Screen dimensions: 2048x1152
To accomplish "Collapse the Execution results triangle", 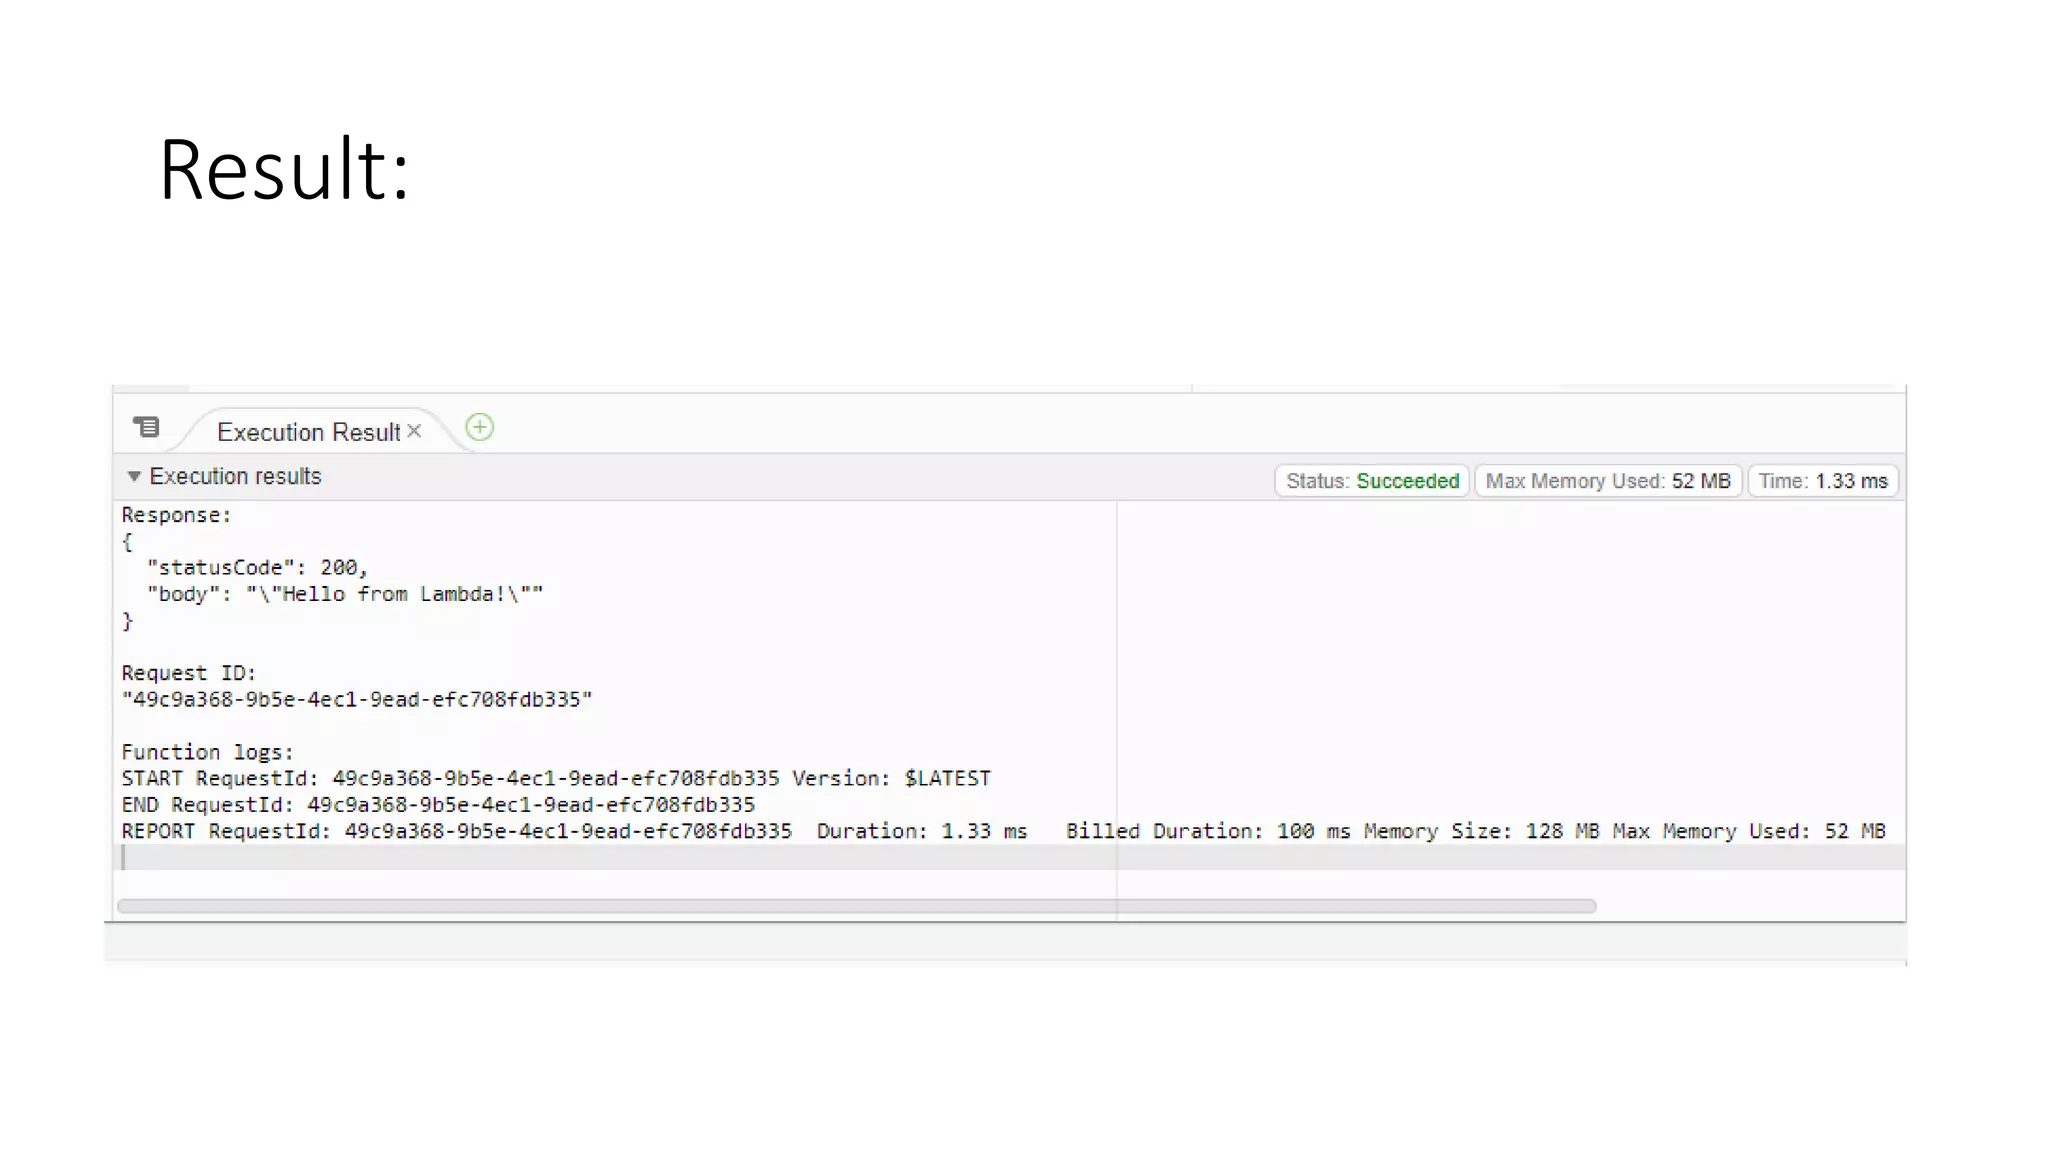I will click(x=134, y=477).
